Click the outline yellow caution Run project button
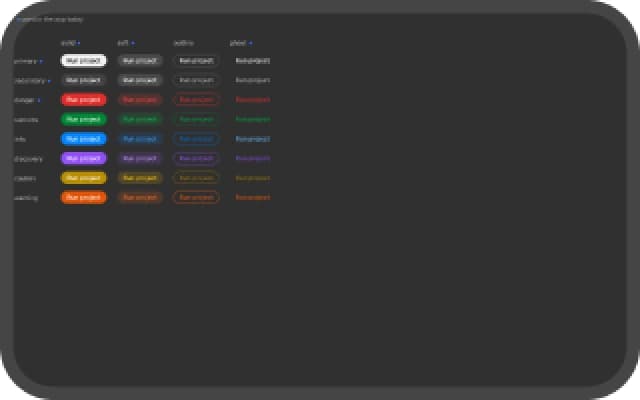Screen dimensions: 640x400 pyautogui.click(x=196, y=178)
